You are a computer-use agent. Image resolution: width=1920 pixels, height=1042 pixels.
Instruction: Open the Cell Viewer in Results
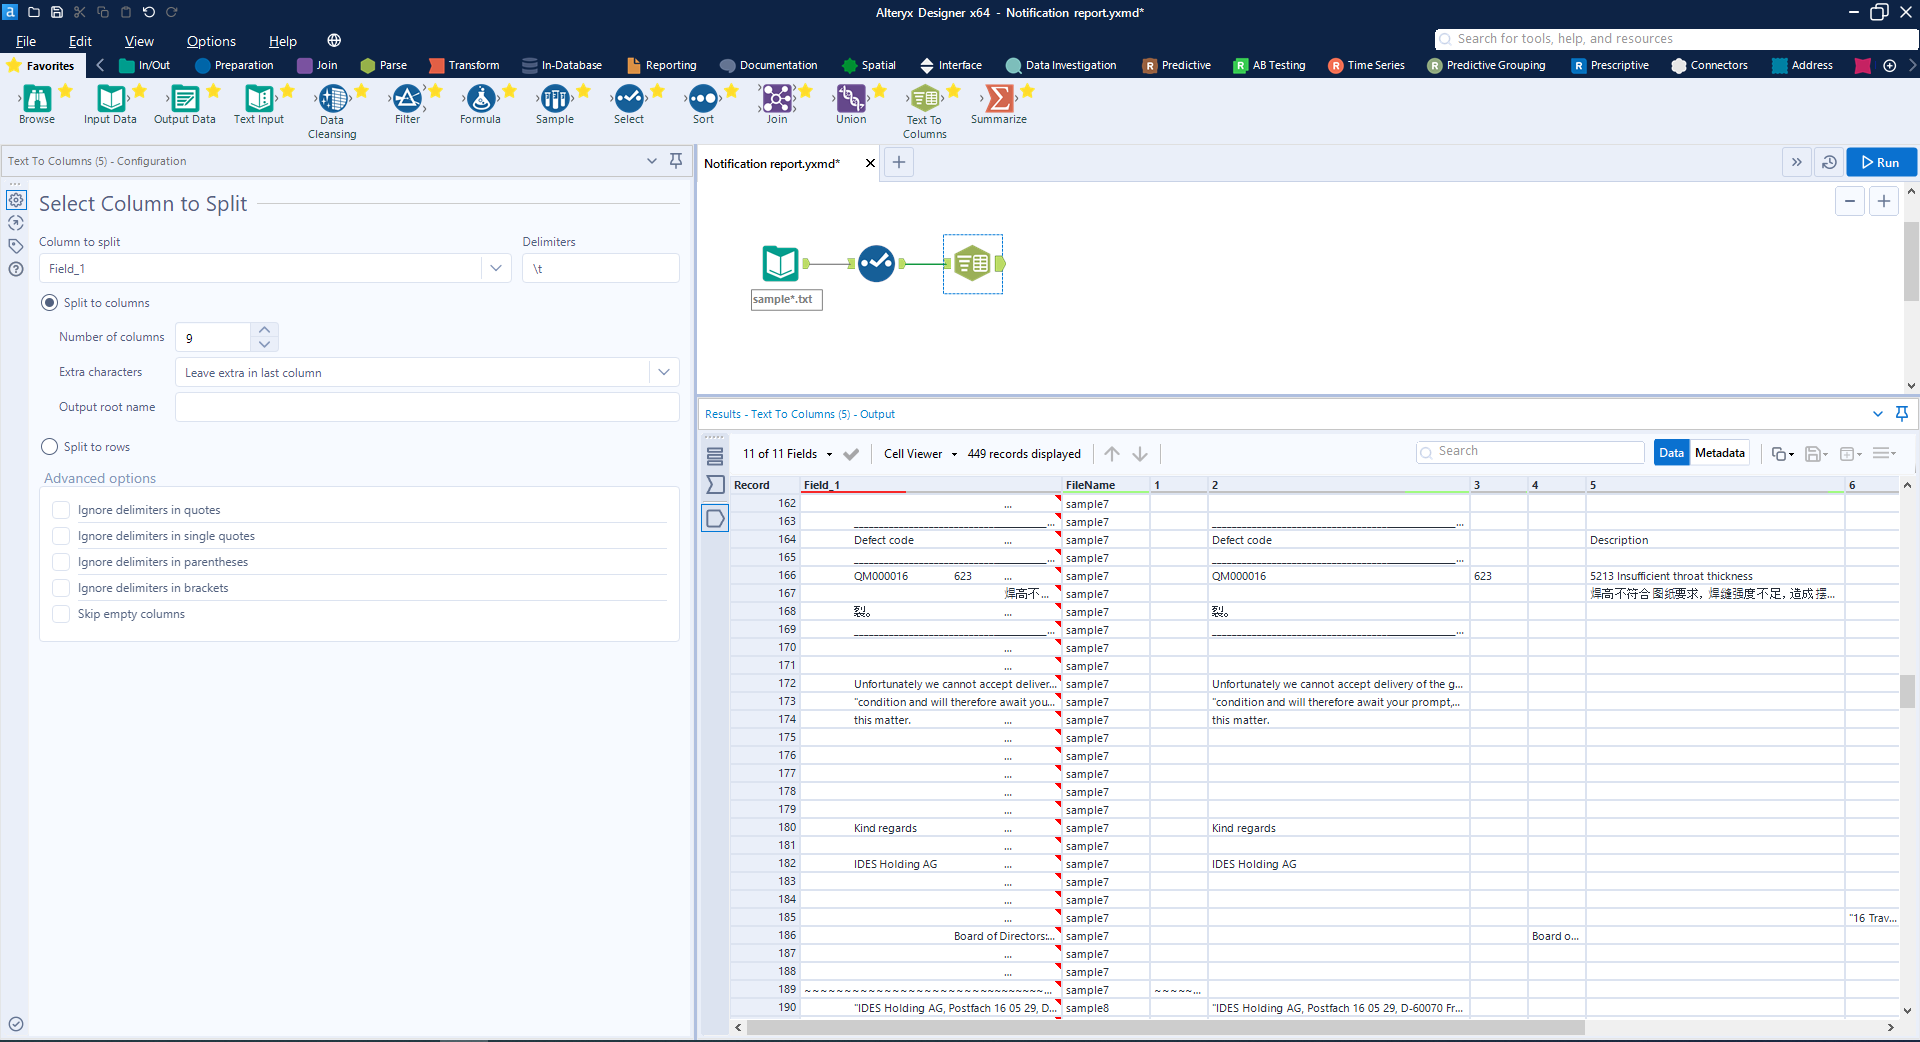pyautogui.click(x=914, y=453)
